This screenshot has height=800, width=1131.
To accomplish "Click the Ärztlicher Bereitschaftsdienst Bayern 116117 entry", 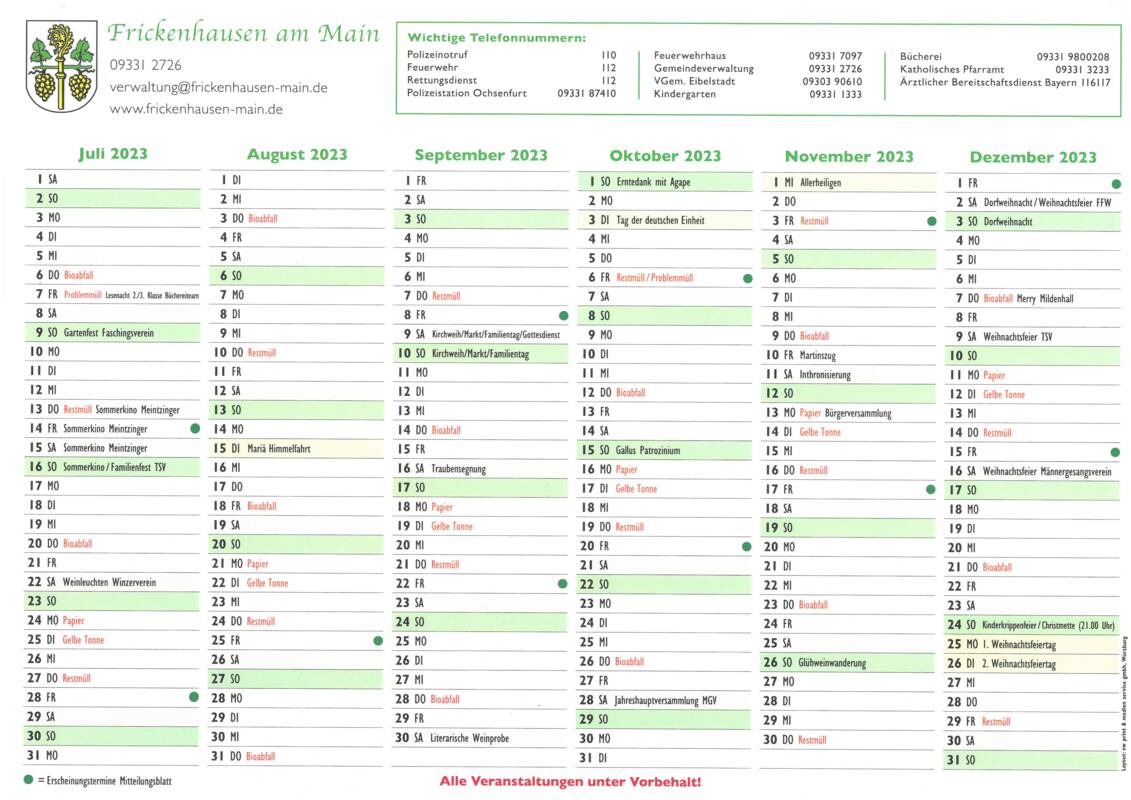I will coord(1005,82).
